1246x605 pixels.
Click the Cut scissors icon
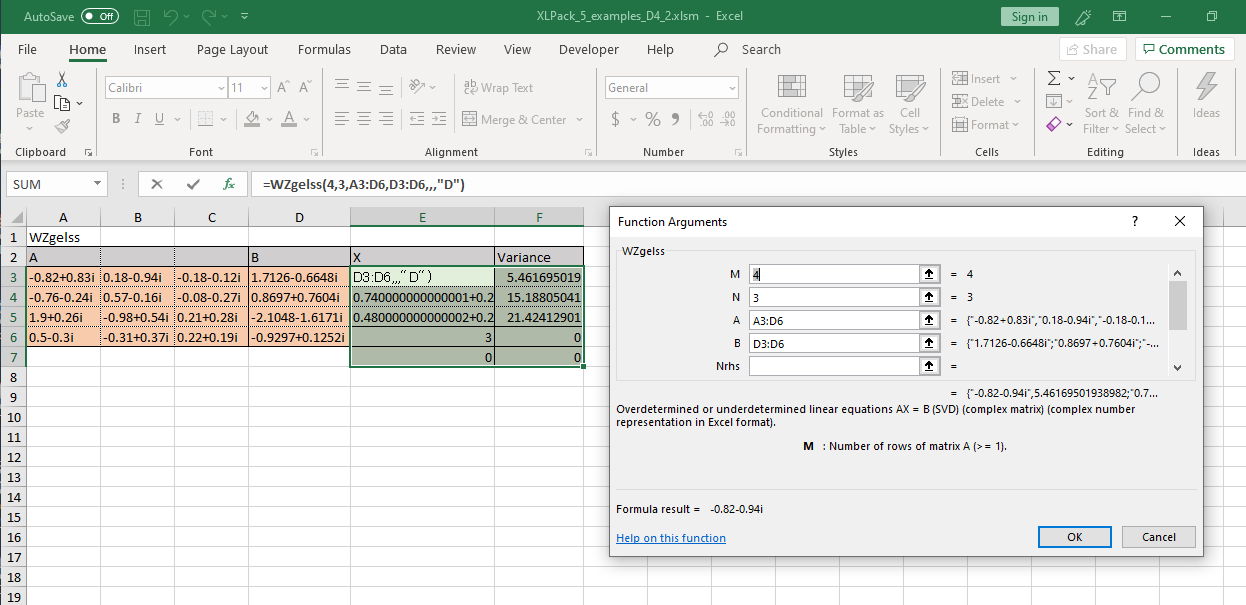(x=62, y=79)
